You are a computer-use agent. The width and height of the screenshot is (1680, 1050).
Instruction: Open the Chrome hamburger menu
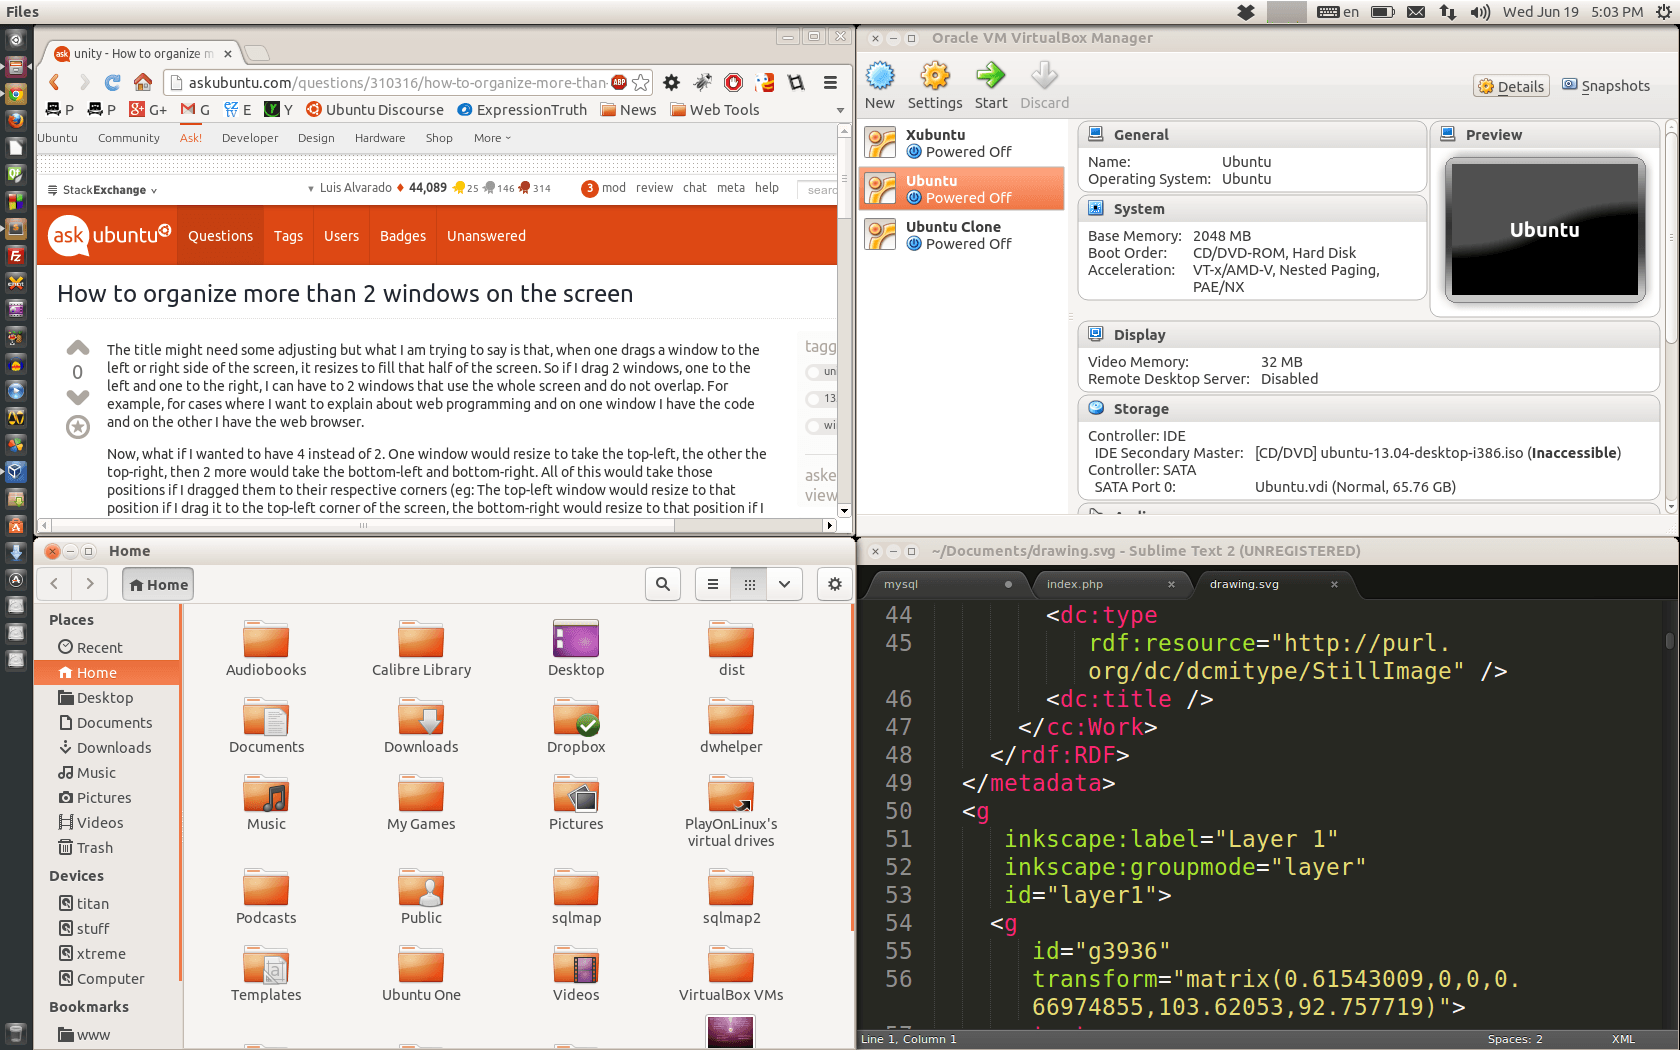tap(830, 82)
